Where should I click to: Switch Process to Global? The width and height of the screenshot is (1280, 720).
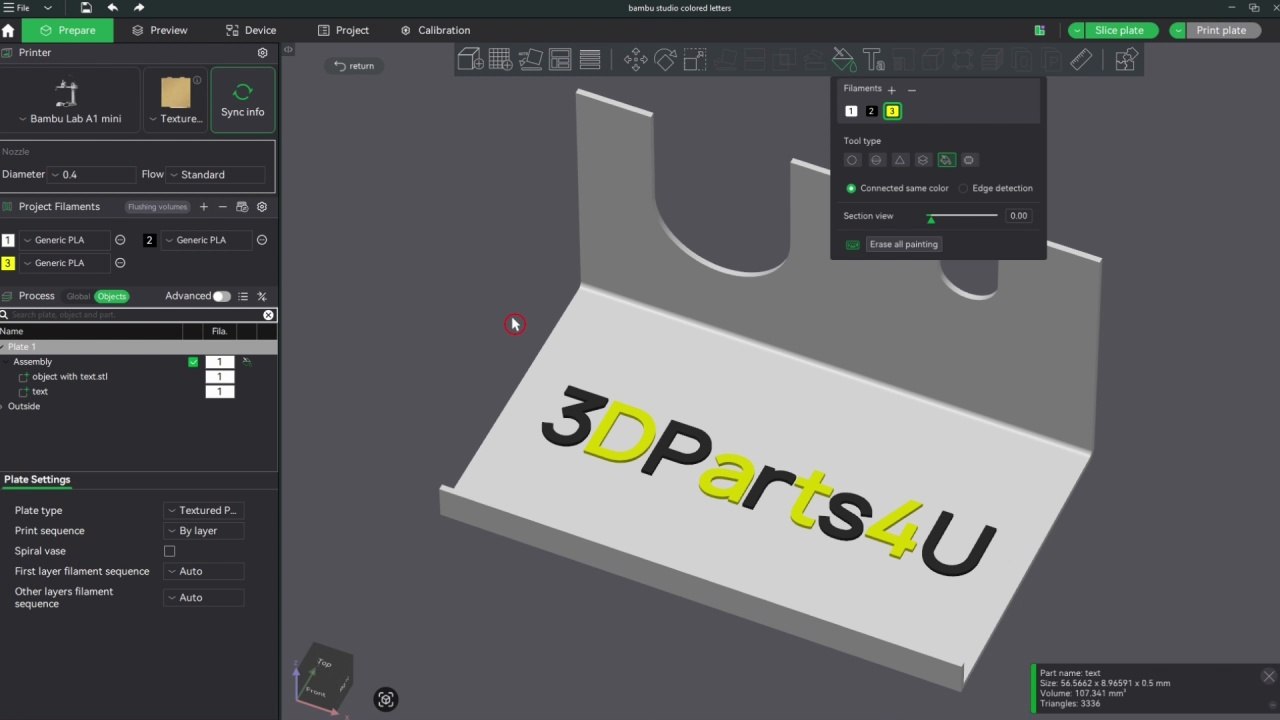coord(78,296)
